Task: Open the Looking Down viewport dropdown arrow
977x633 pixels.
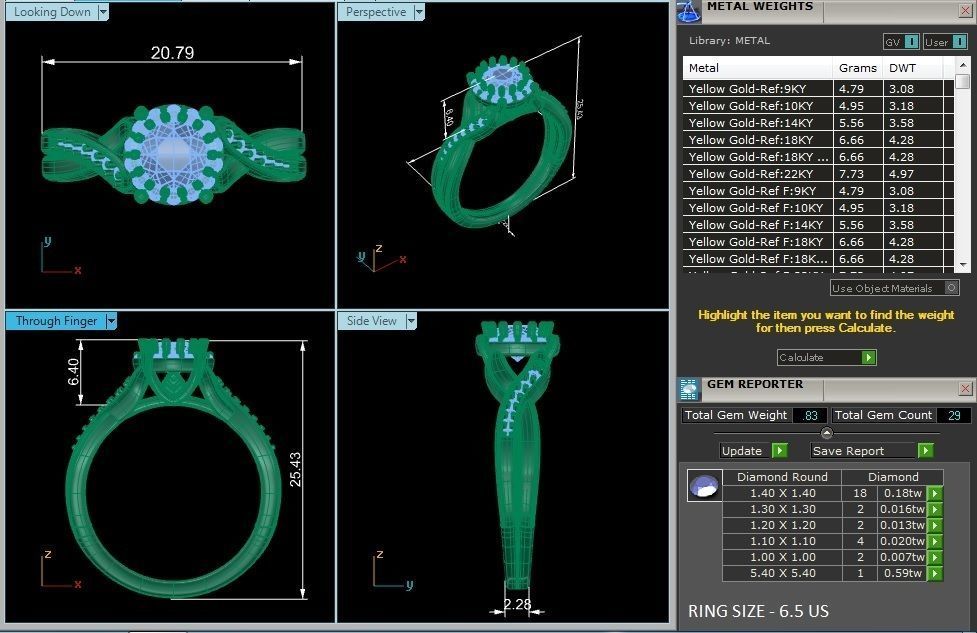Action: tap(103, 12)
